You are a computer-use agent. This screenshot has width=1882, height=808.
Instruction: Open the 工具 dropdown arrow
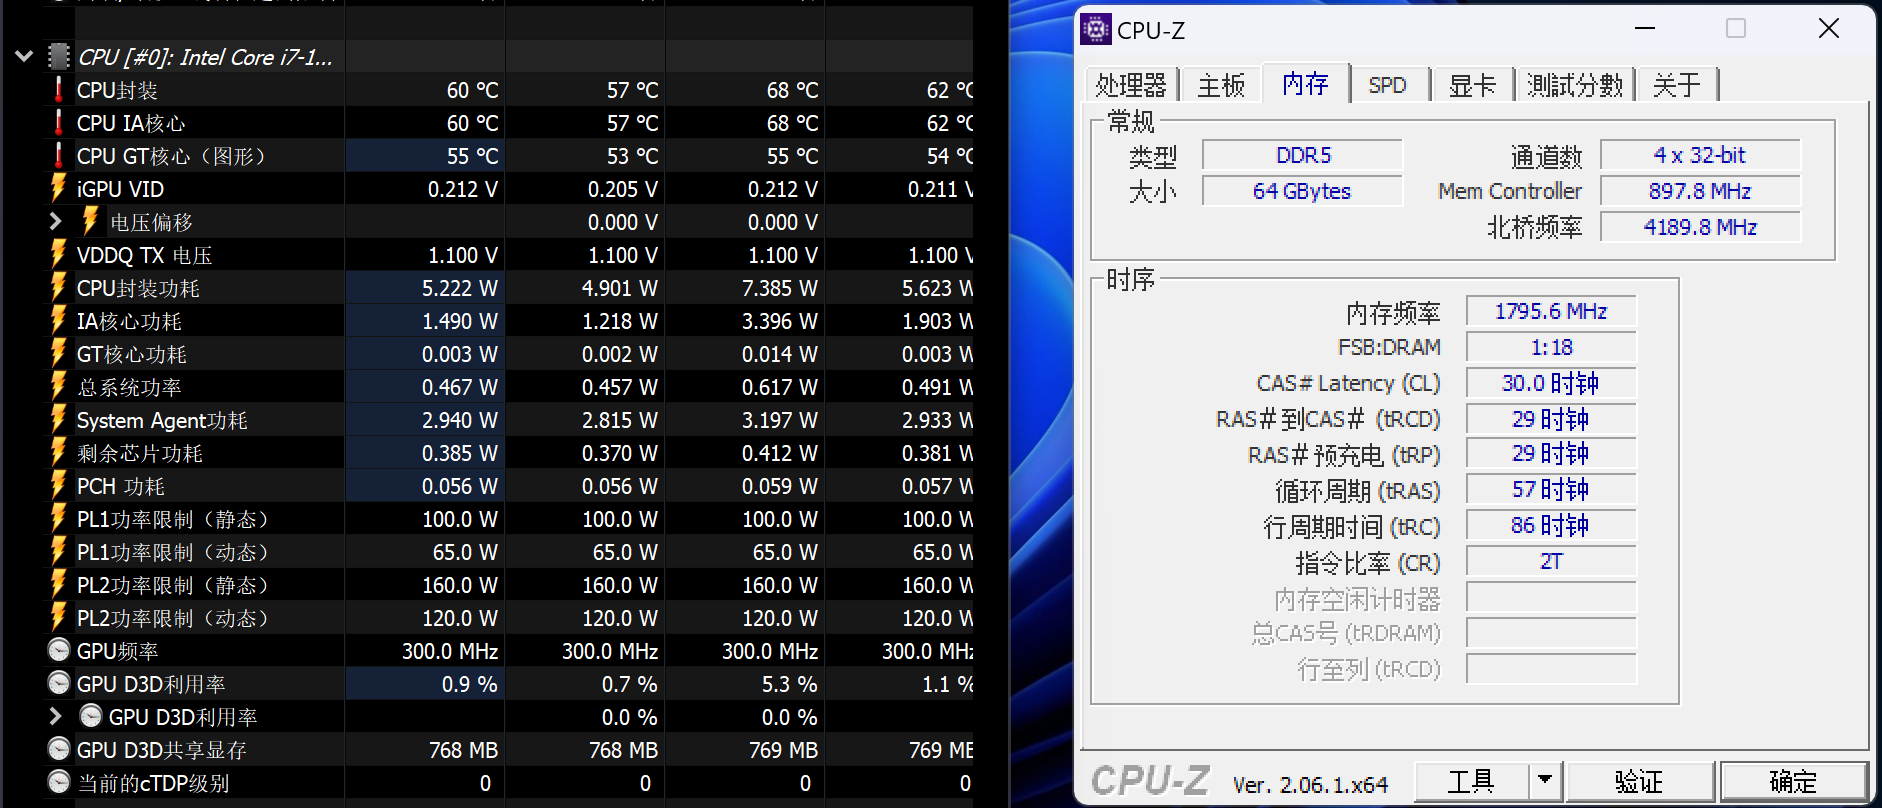[1545, 780]
